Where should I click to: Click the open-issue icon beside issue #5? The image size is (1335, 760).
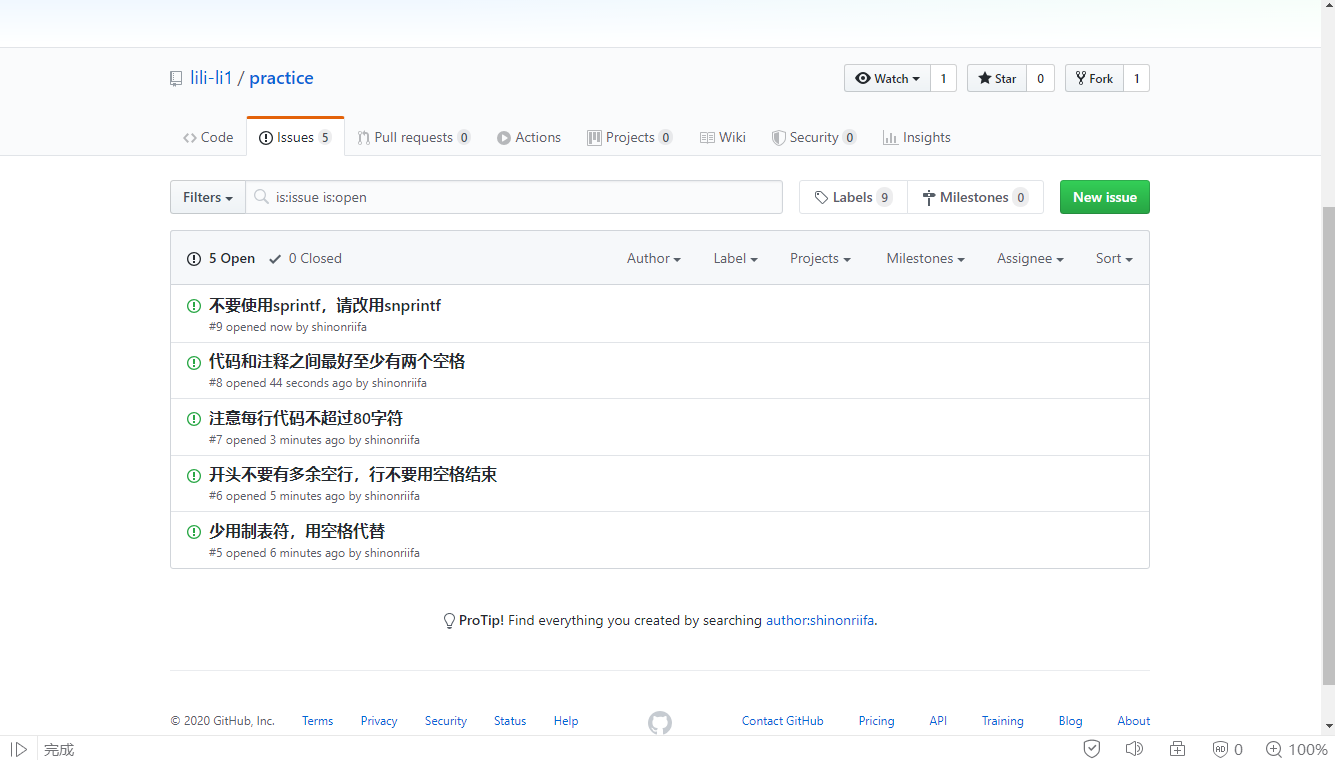click(194, 532)
